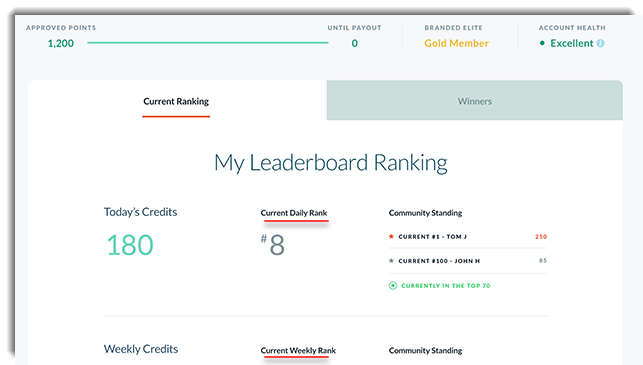
Task: Click the Current Weekly Rank label
Action: pyautogui.click(x=298, y=351)
